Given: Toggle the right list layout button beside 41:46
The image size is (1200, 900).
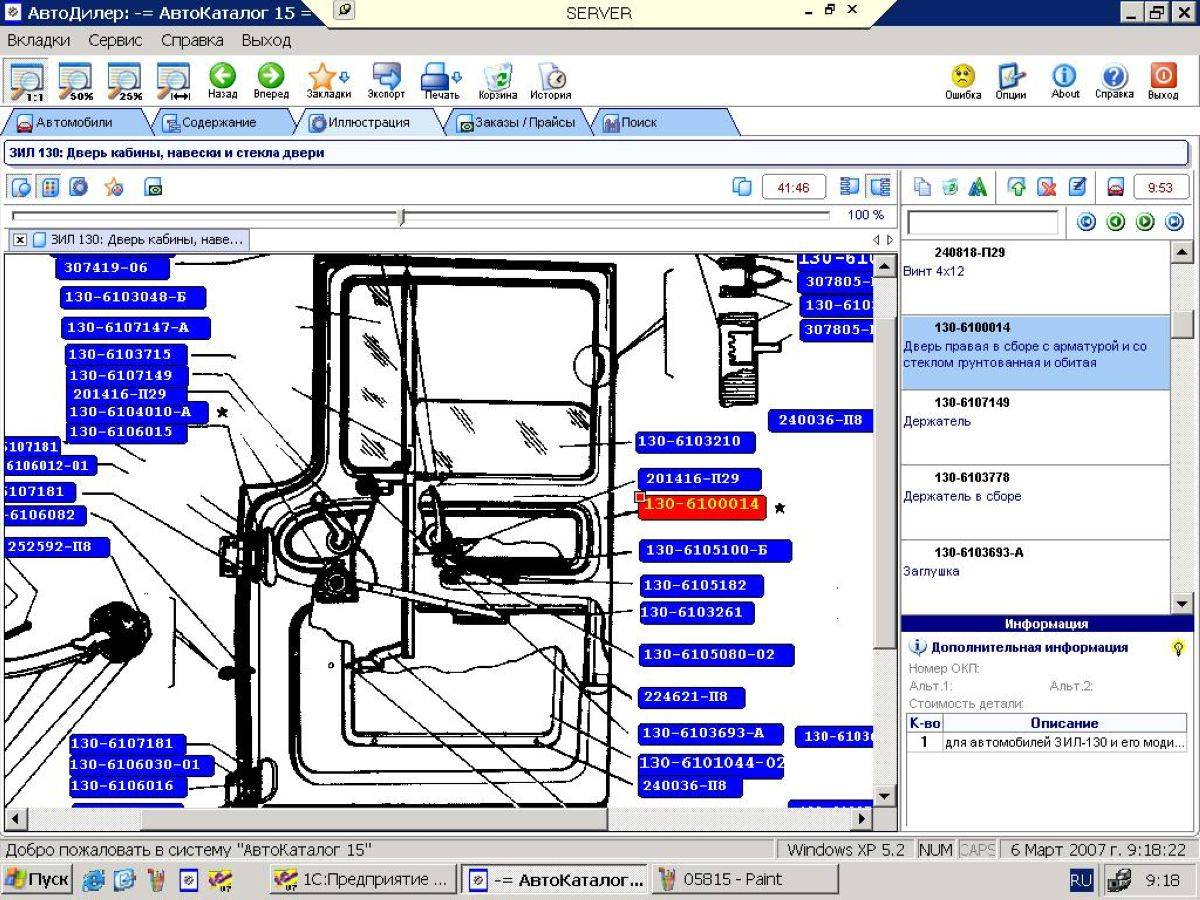Looking at the screenshot, I should click(x=879, y=186).
